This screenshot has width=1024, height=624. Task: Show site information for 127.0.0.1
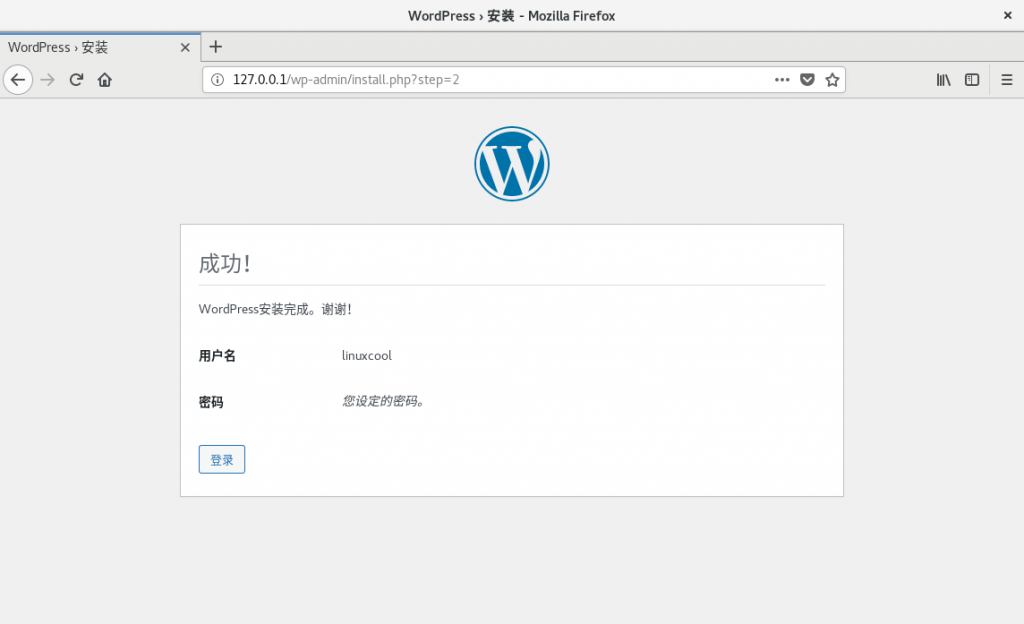[218, 80]
